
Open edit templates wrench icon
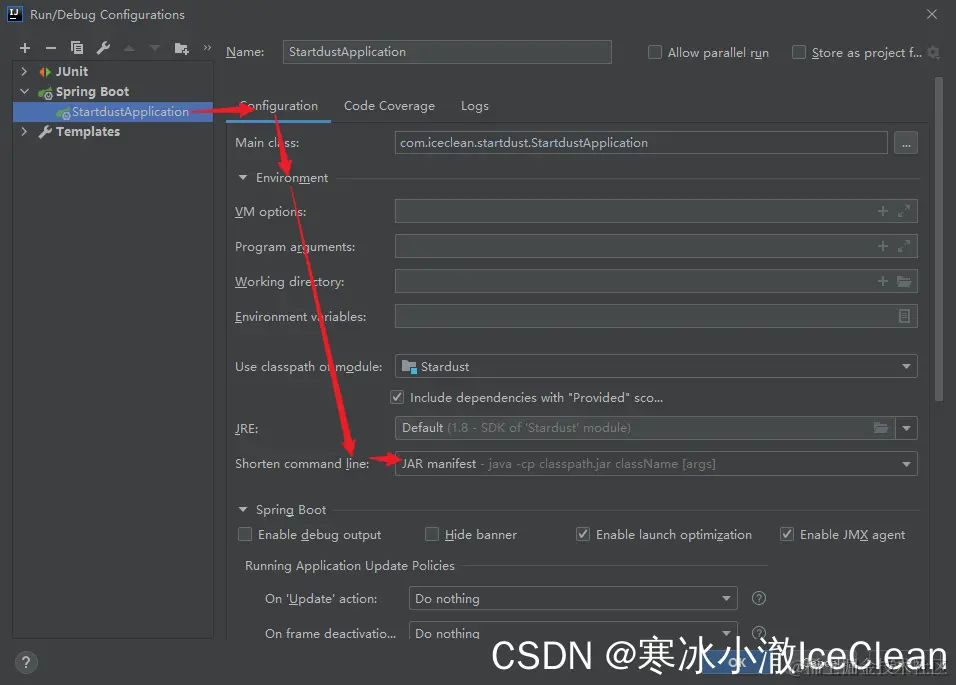103,48
